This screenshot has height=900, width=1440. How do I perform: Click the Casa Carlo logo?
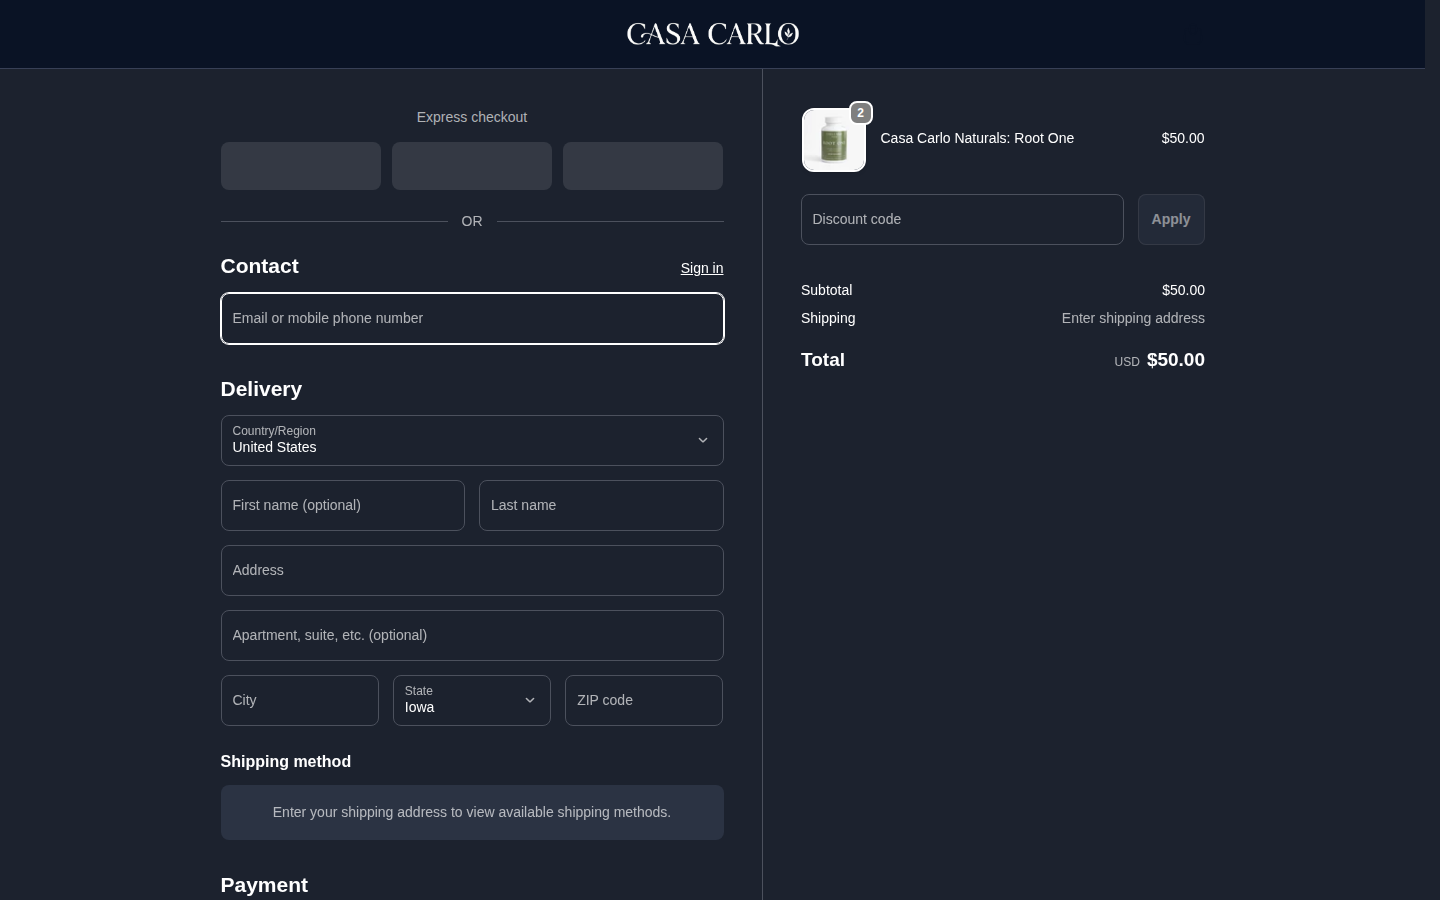coord(712,34)
